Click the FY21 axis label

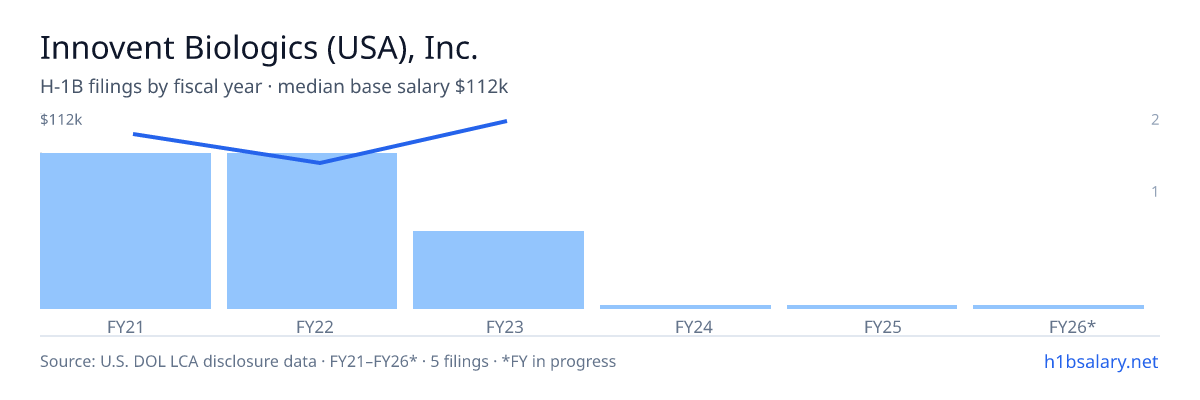(x=125, y=326)
